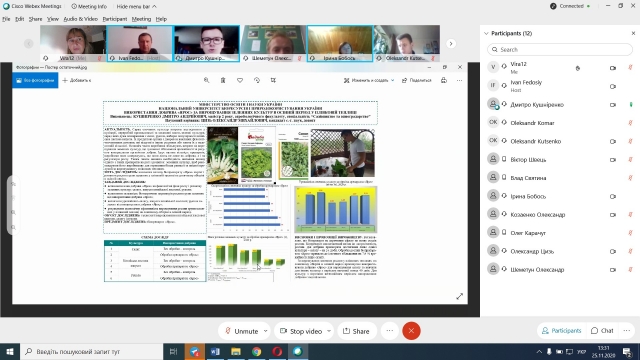Screen dimensions: 640x360
Task: Click the red leave meeting button
Action: tap(411, 331)
